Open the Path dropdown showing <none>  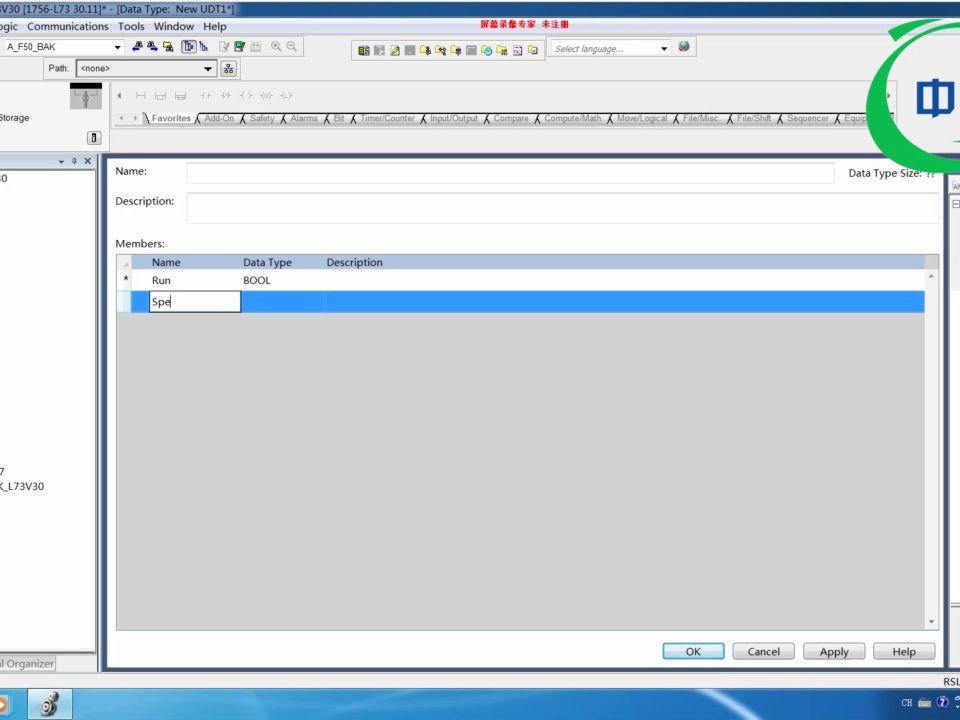click(x=208, y=69)
